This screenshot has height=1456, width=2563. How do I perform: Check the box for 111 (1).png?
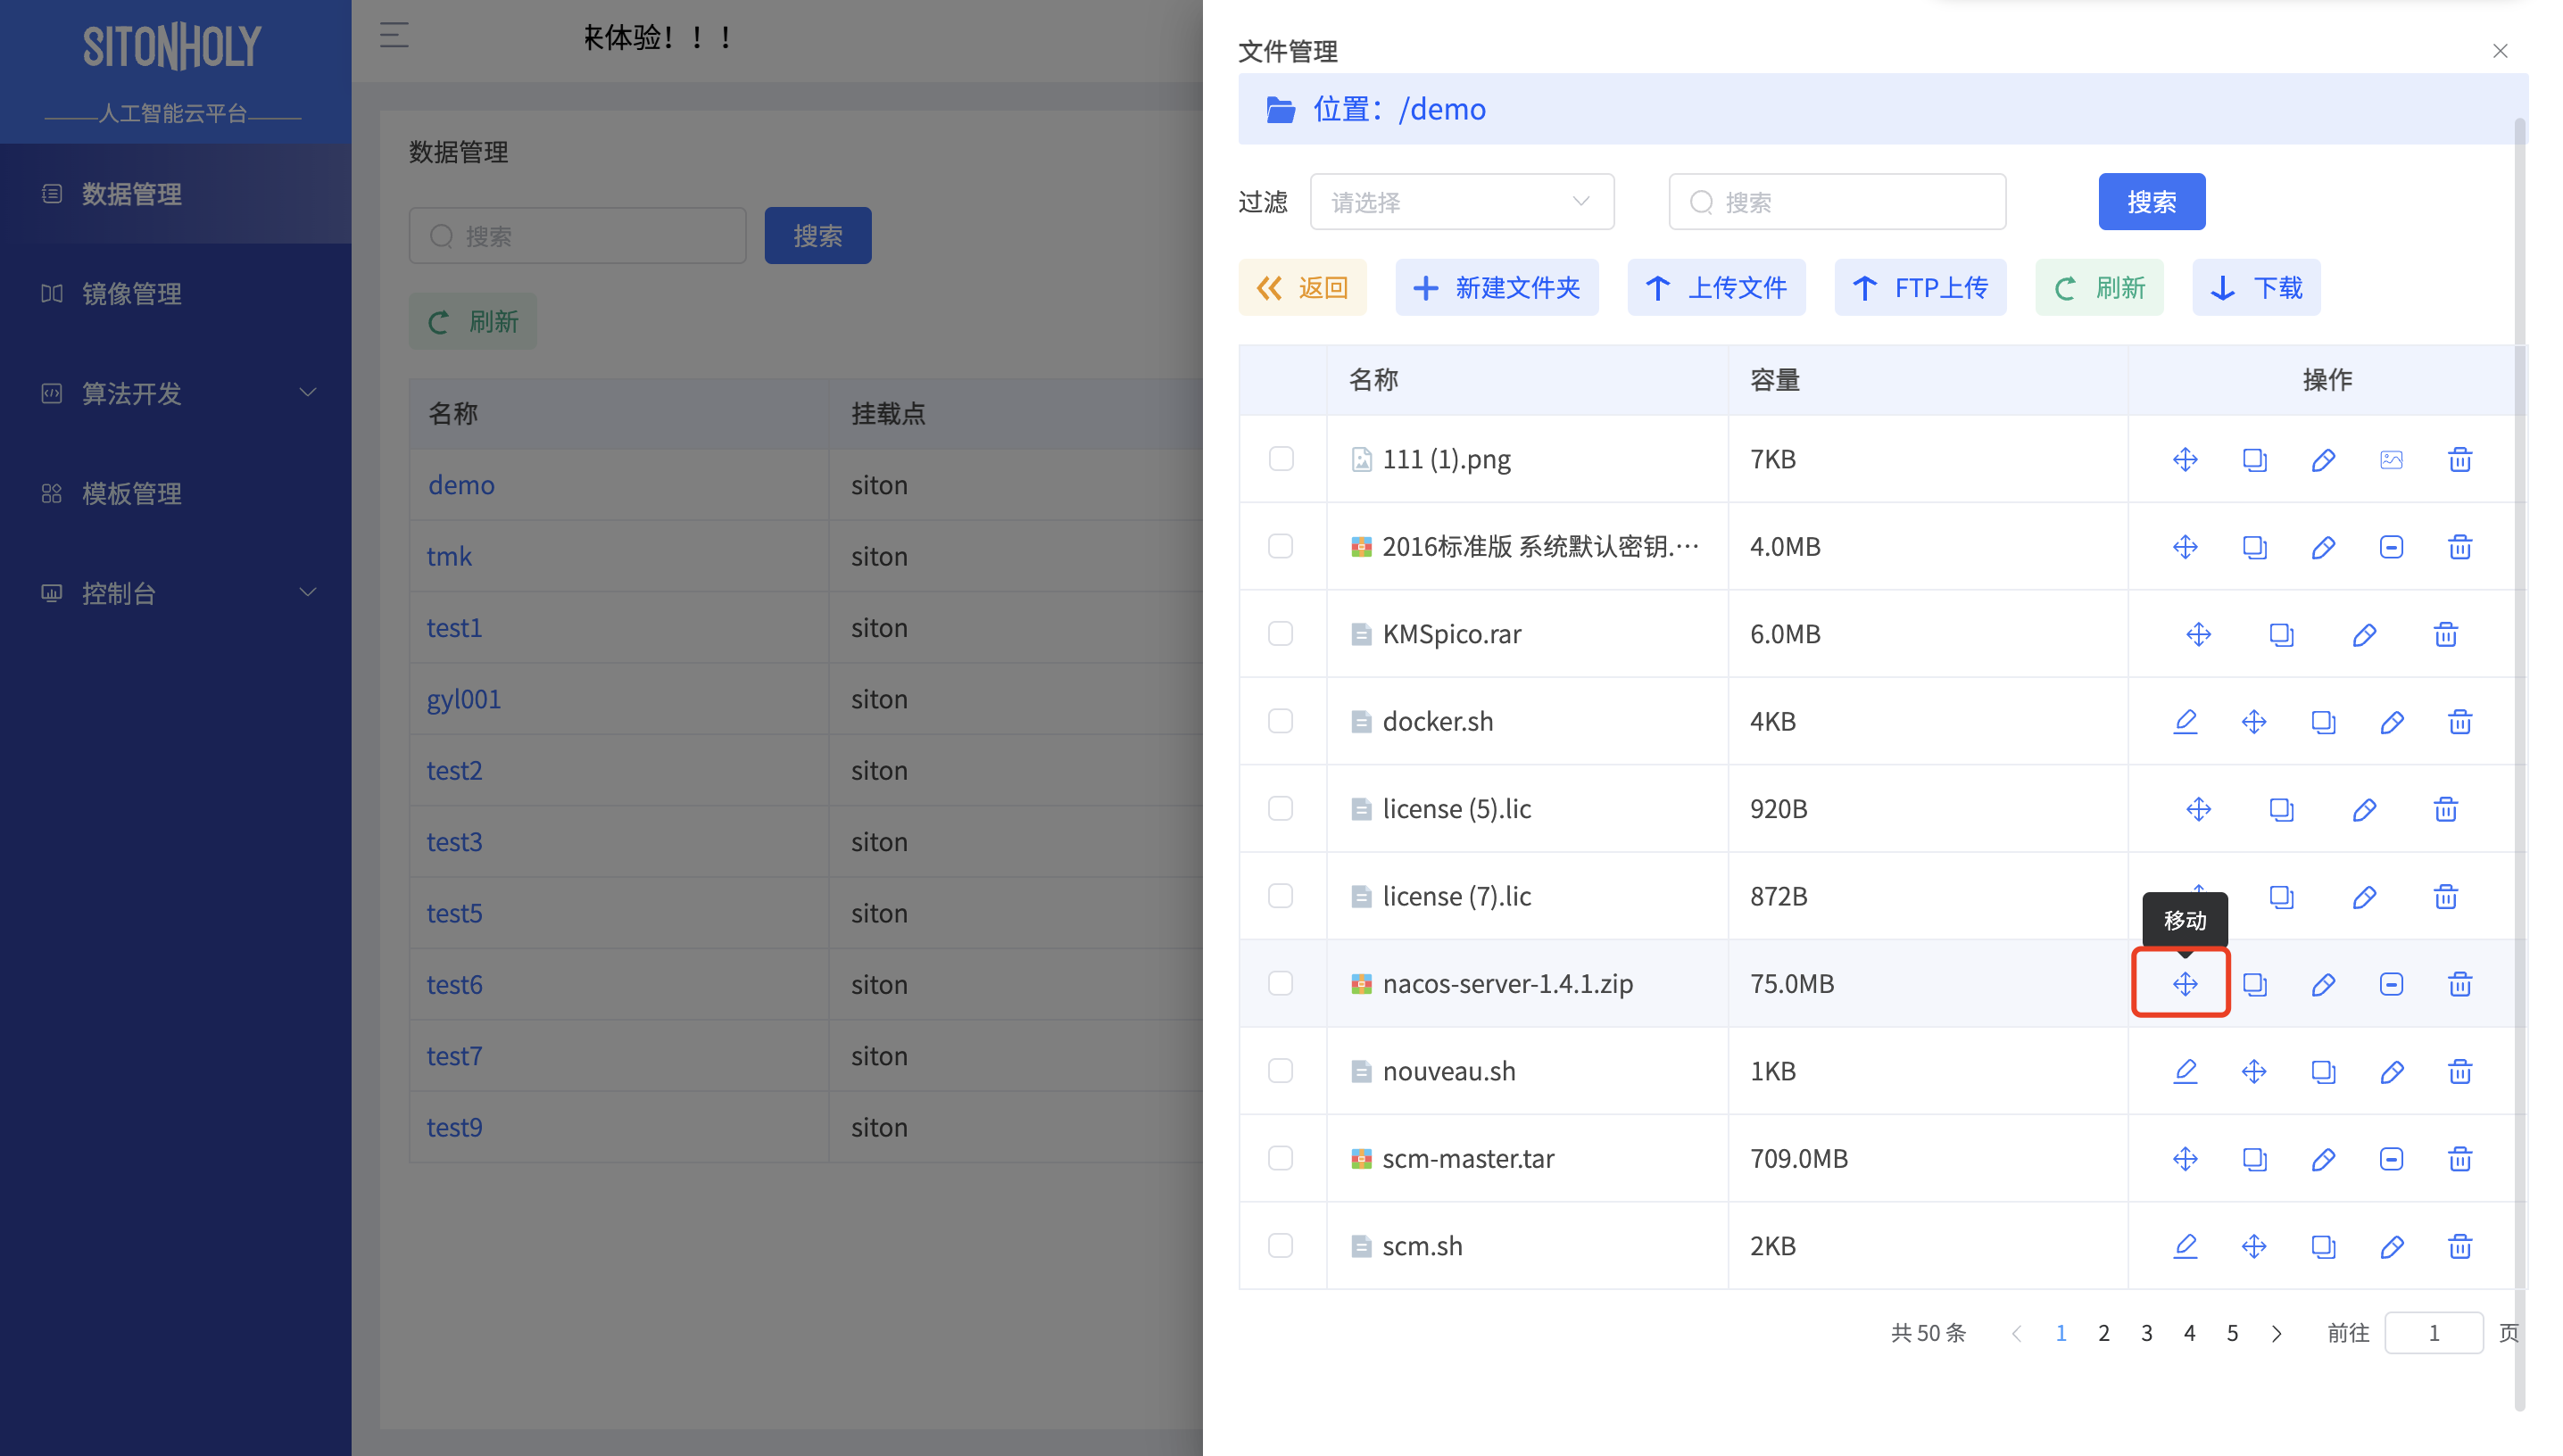1281,459
